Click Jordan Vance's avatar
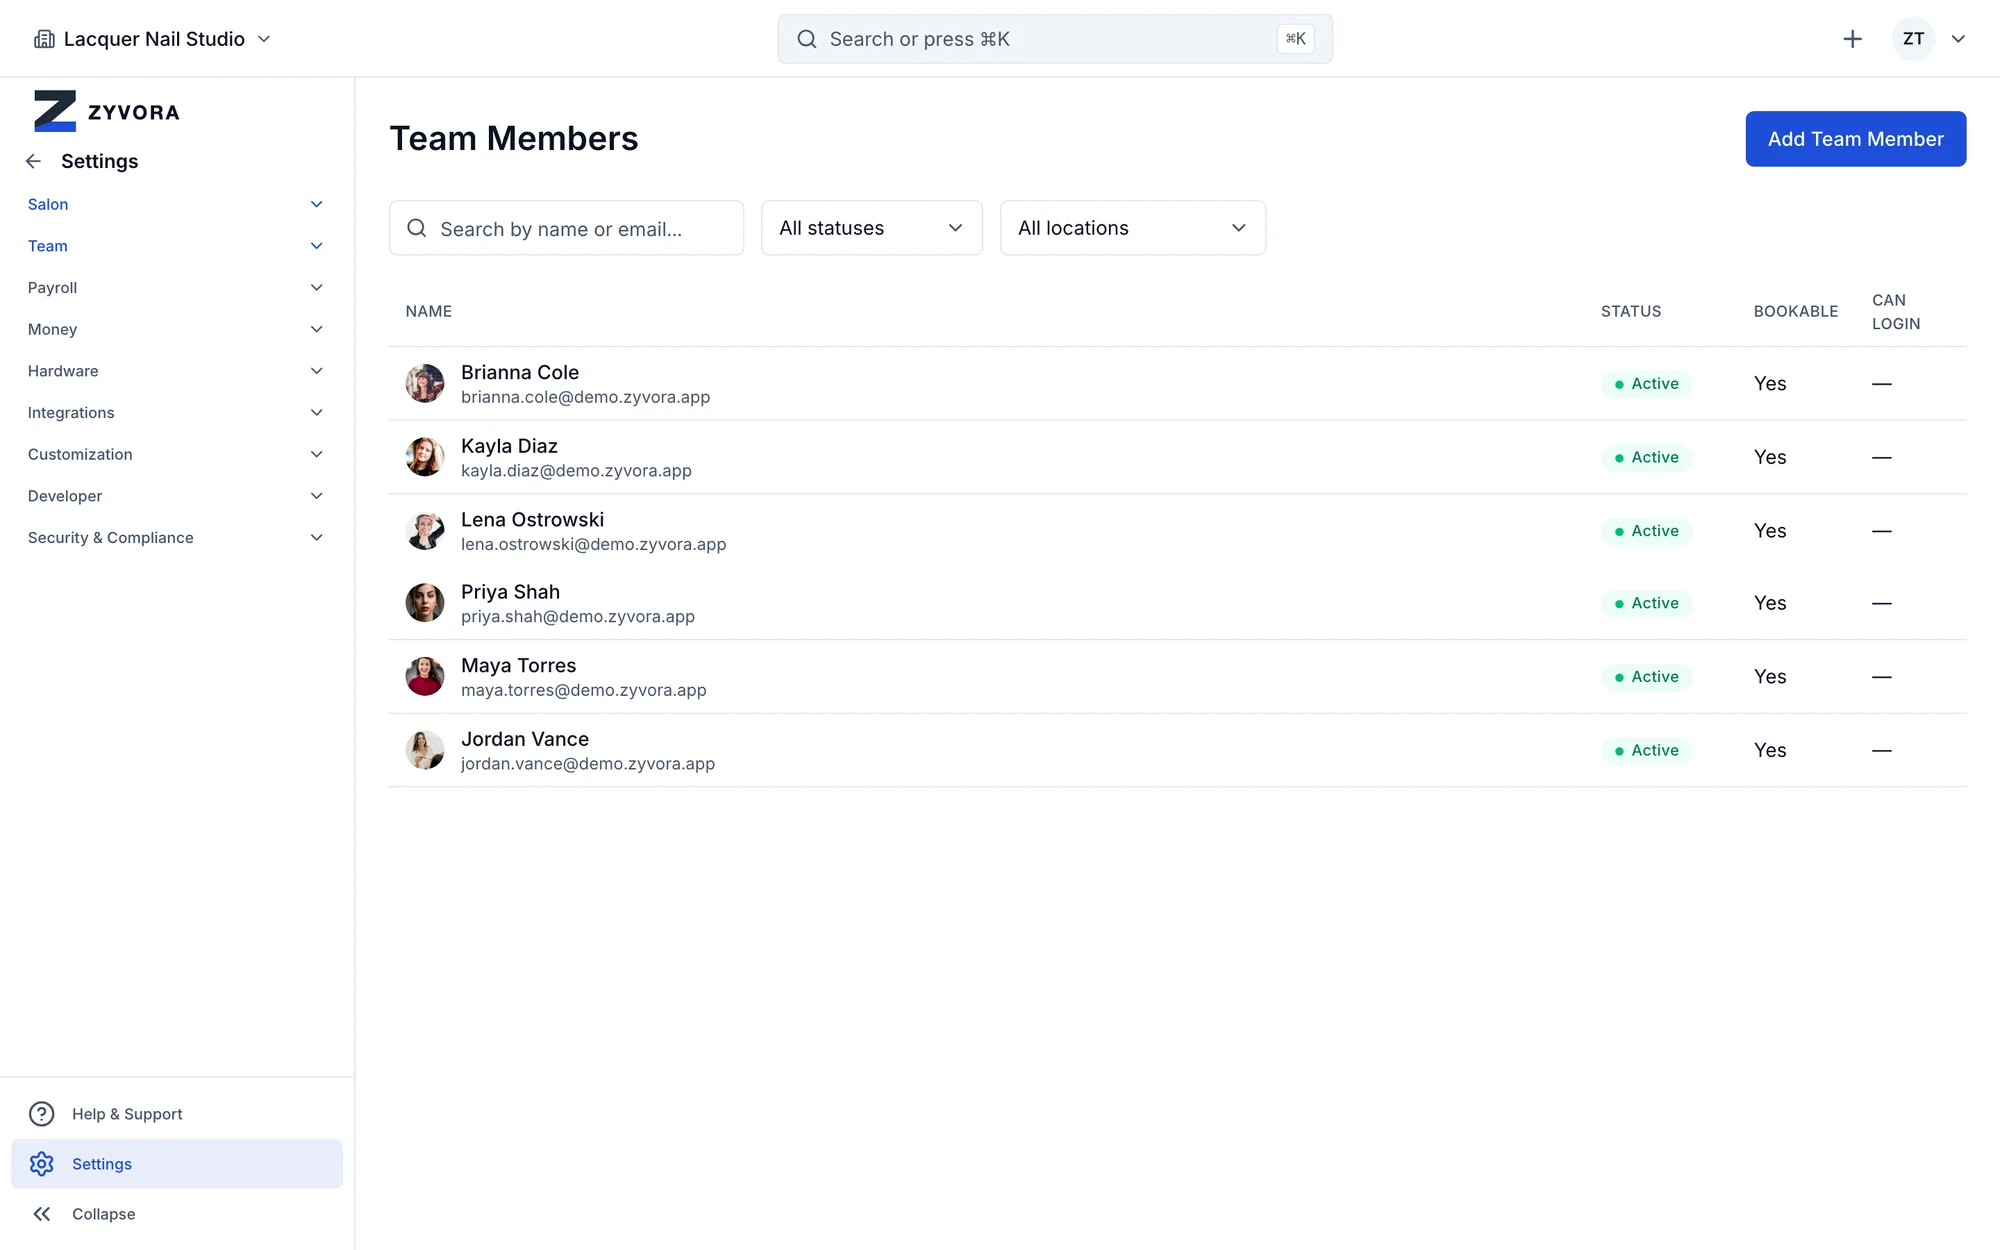 (x=425, y=750)
